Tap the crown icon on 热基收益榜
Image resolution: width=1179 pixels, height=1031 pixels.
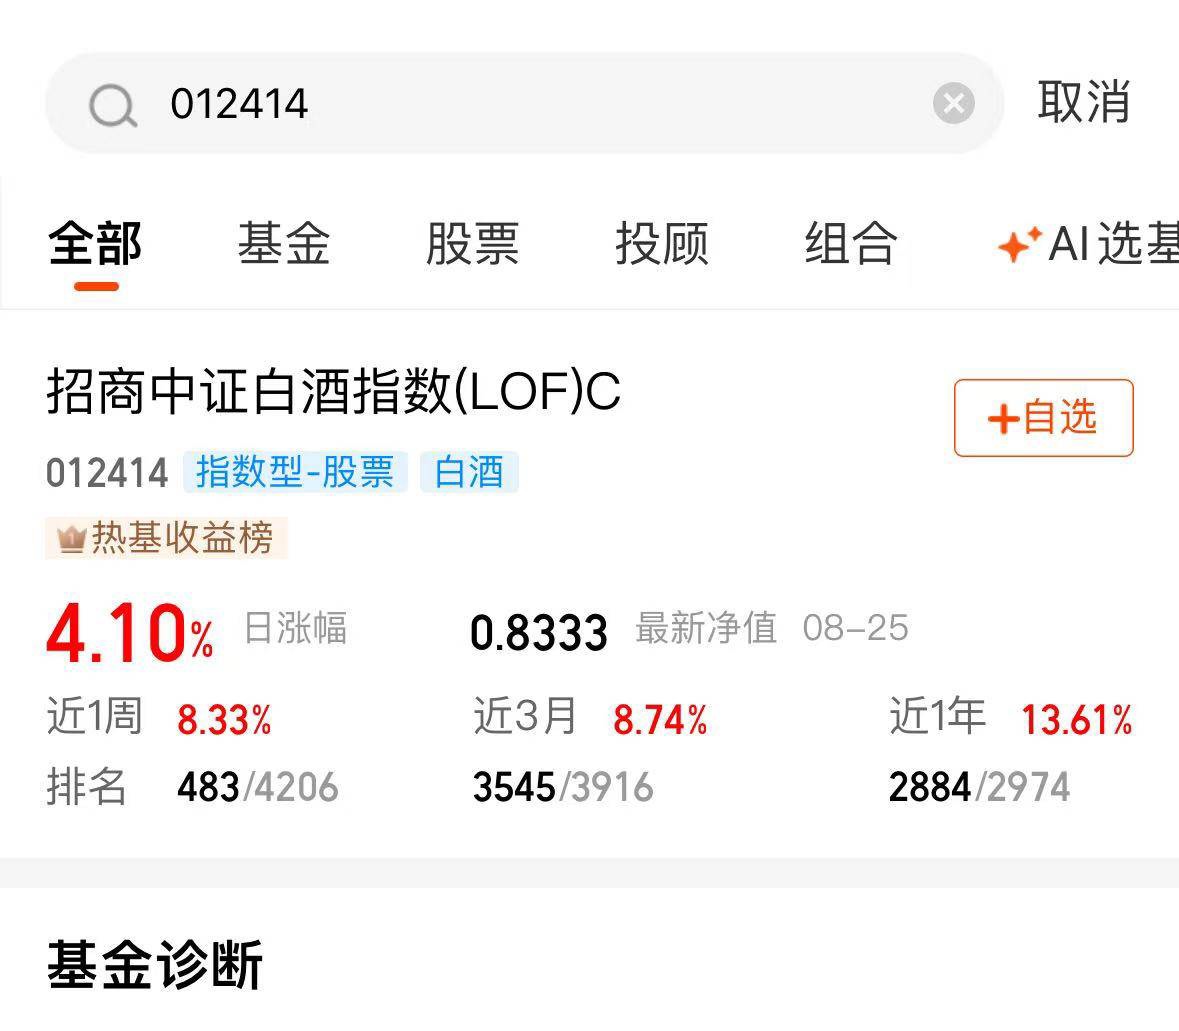pos(71,538)
